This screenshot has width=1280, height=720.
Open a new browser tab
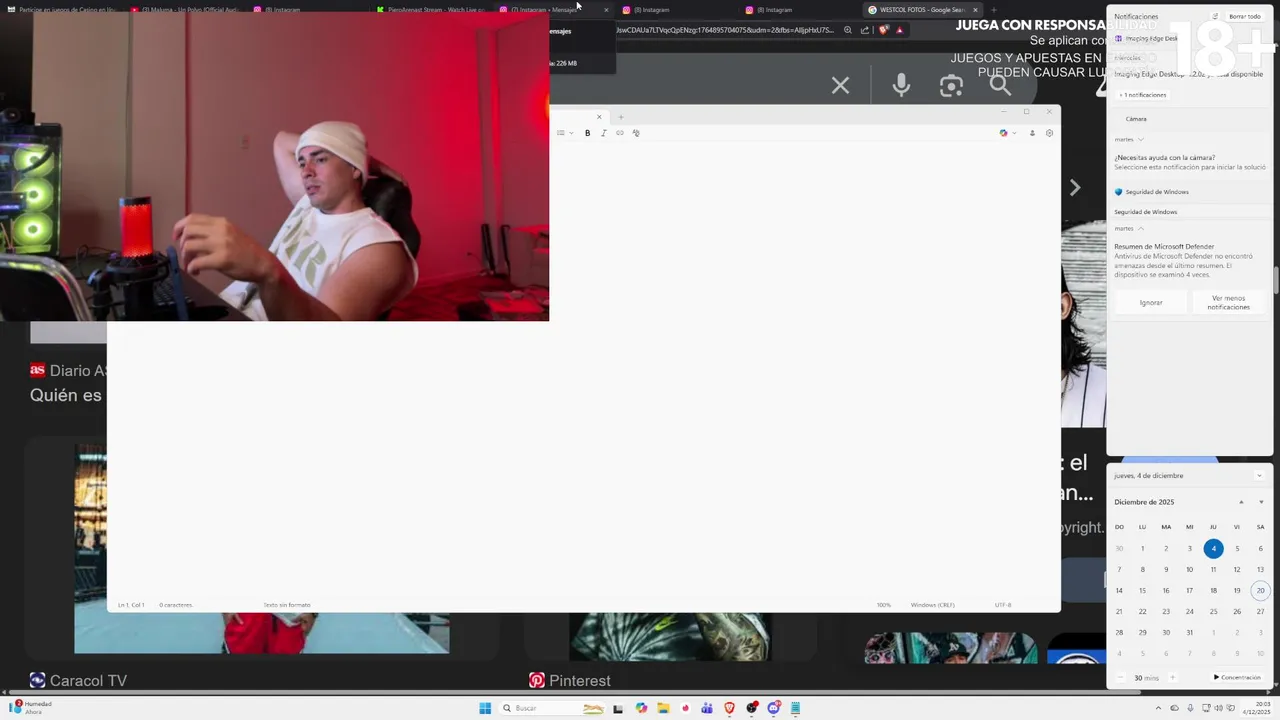pyautogui.click(x=993, y=10)
